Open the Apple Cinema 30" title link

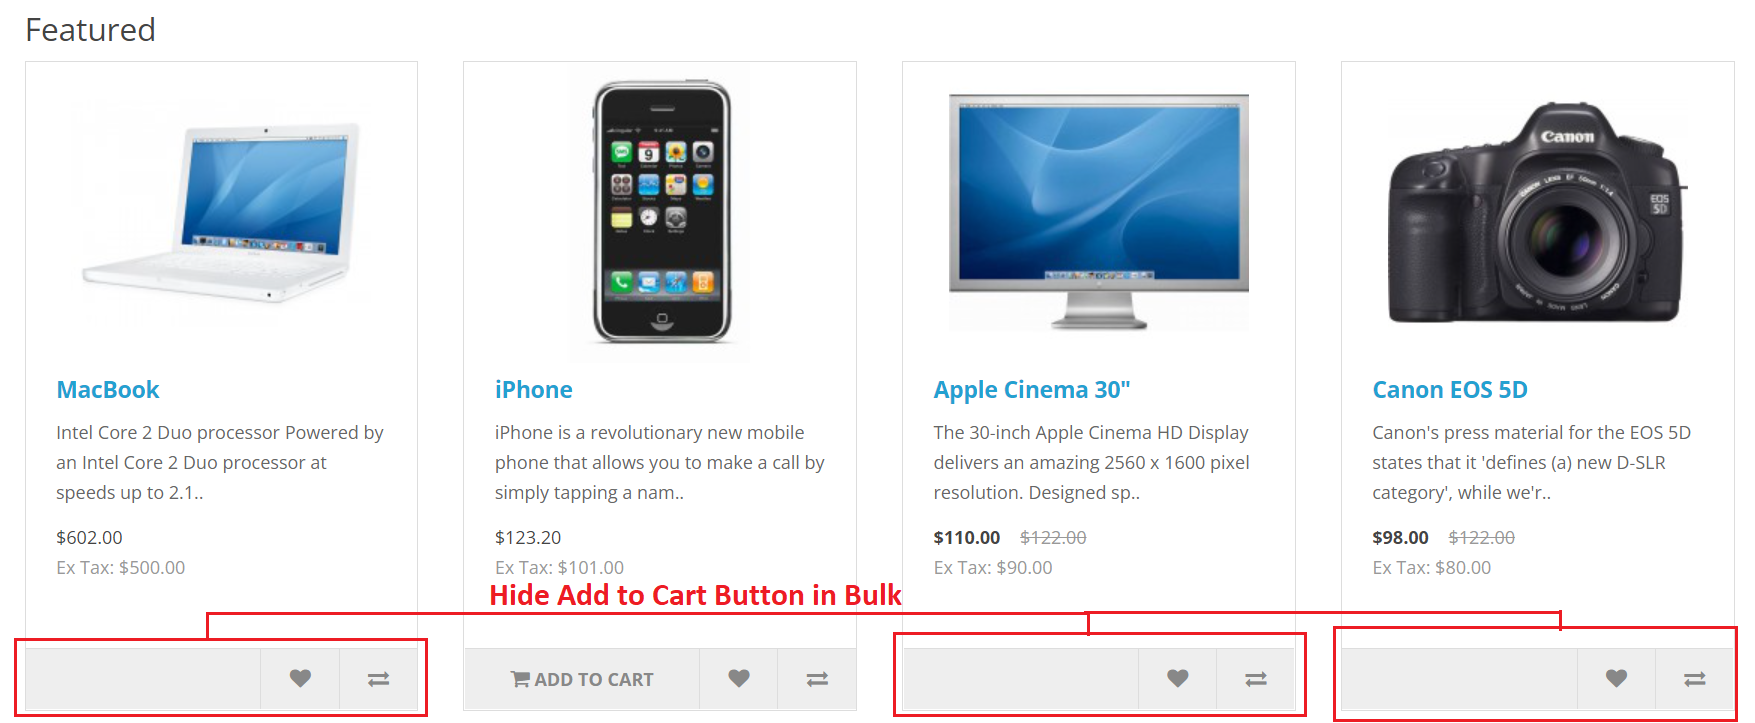(1032, 390)
